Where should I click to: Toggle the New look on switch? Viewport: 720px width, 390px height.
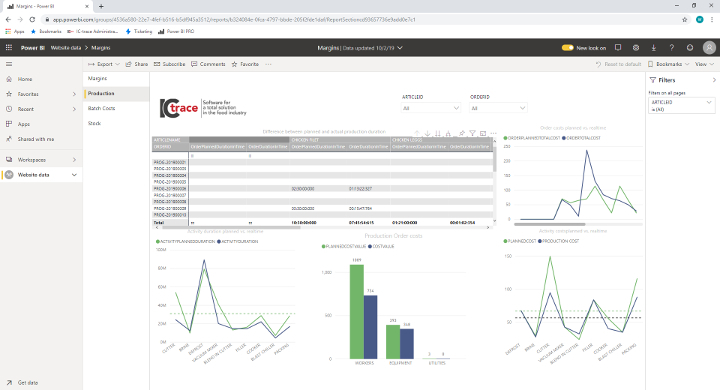(x=568, y=48)
